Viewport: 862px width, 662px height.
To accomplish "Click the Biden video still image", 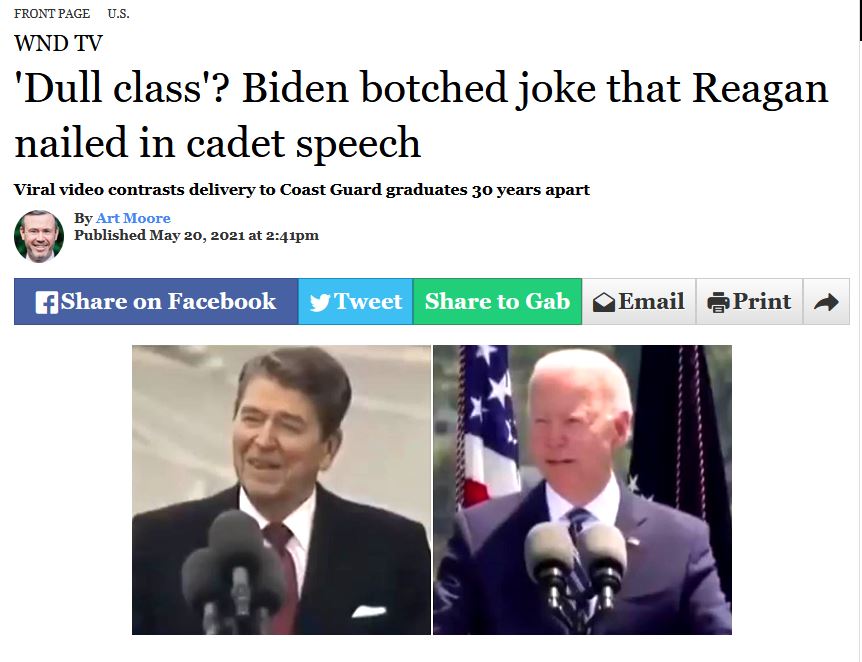I will tap(582, 490).
